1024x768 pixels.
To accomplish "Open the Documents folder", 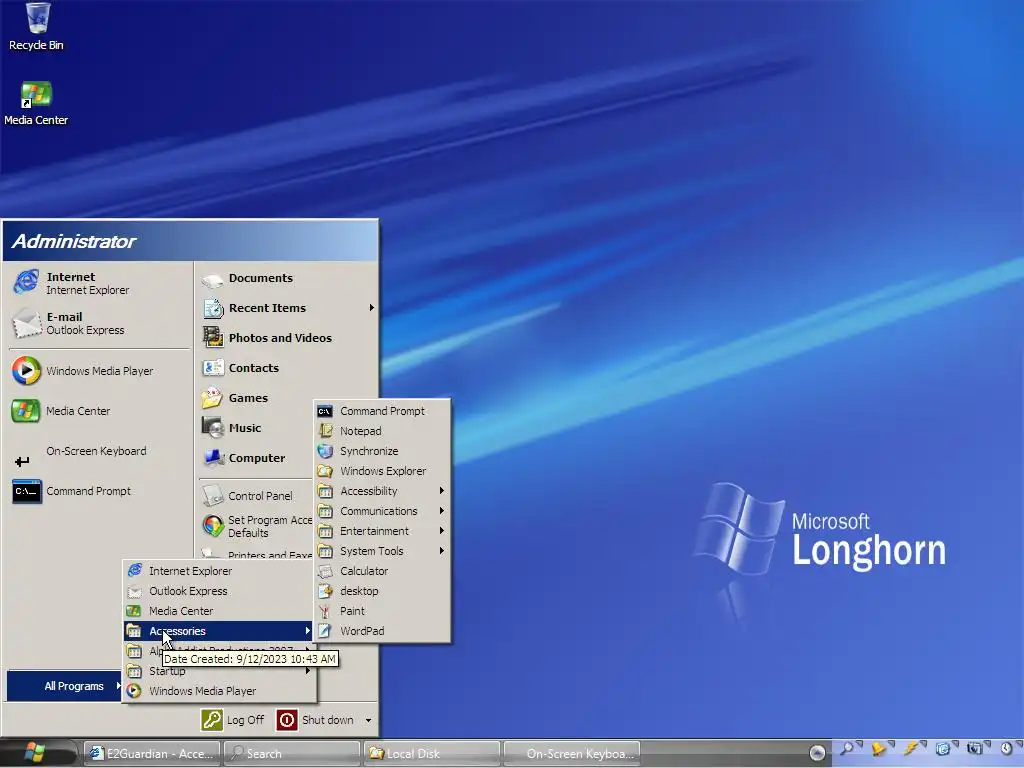I will pyautogui.click(x=287, y=278).
